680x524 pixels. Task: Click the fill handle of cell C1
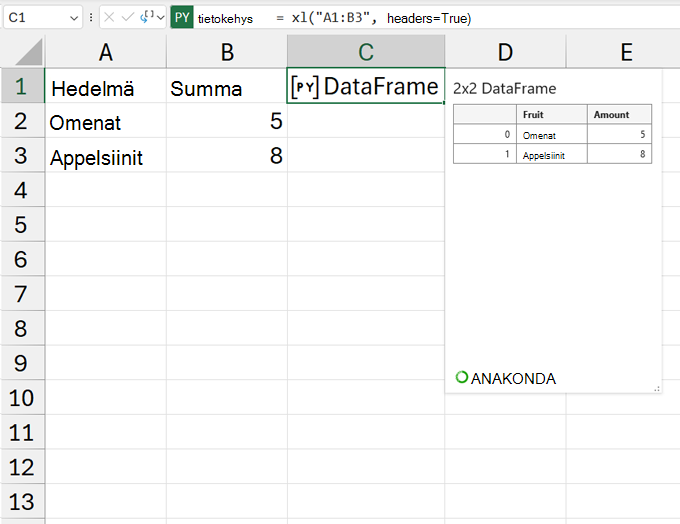coord(444,103)
